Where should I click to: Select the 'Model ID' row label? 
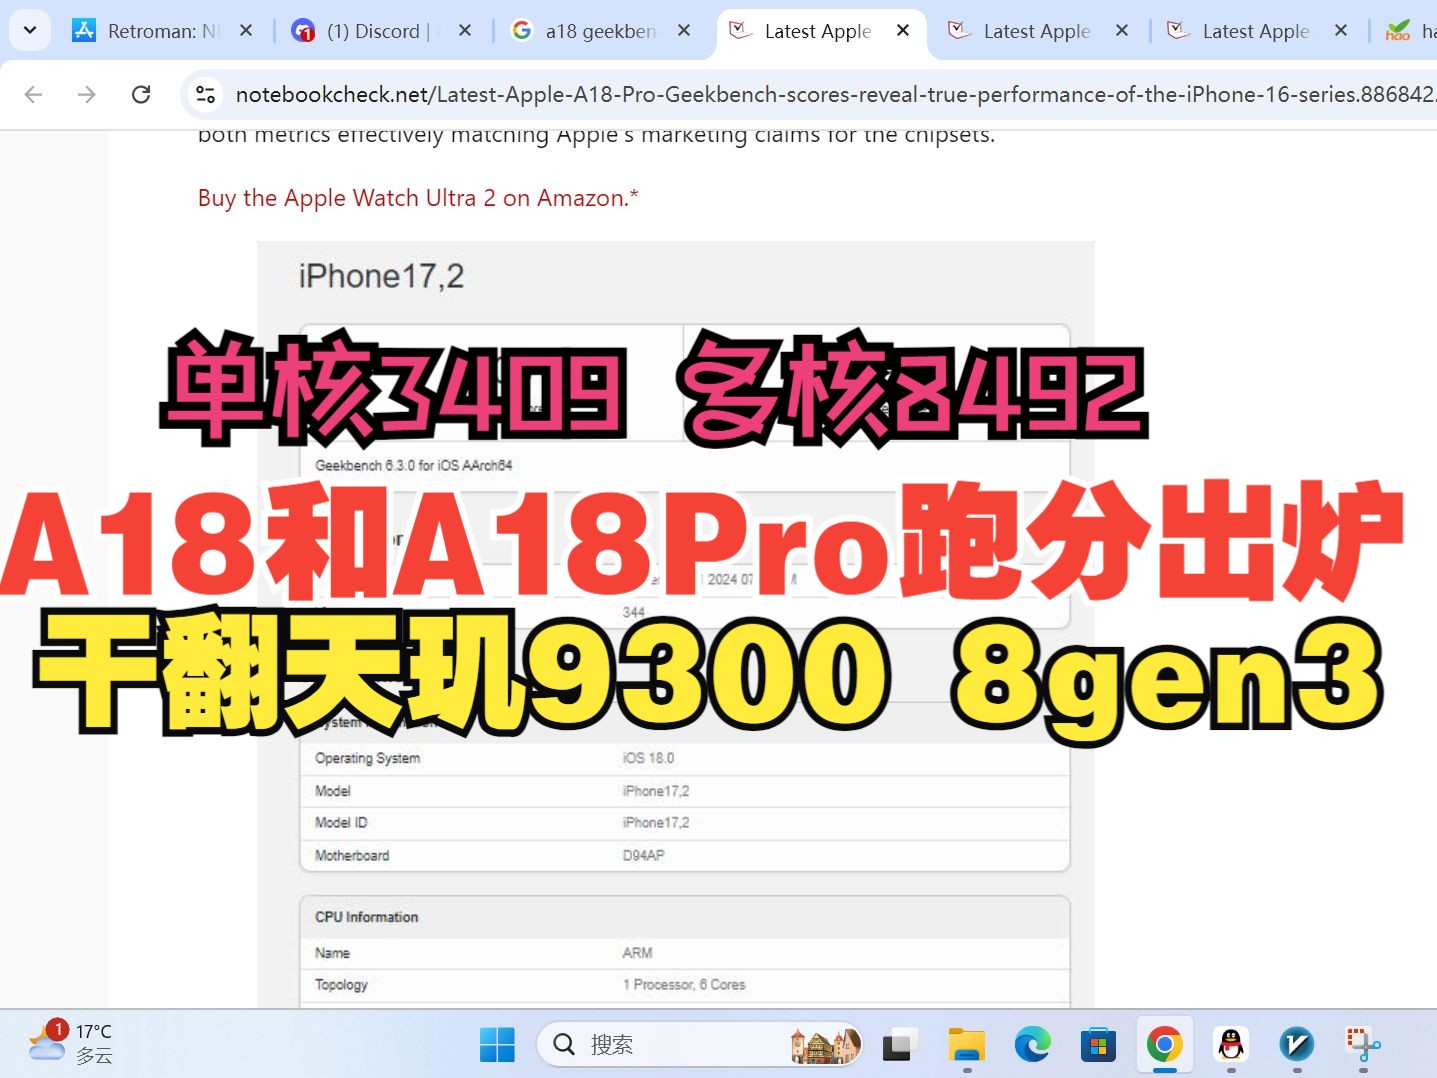tap(341, 823)
